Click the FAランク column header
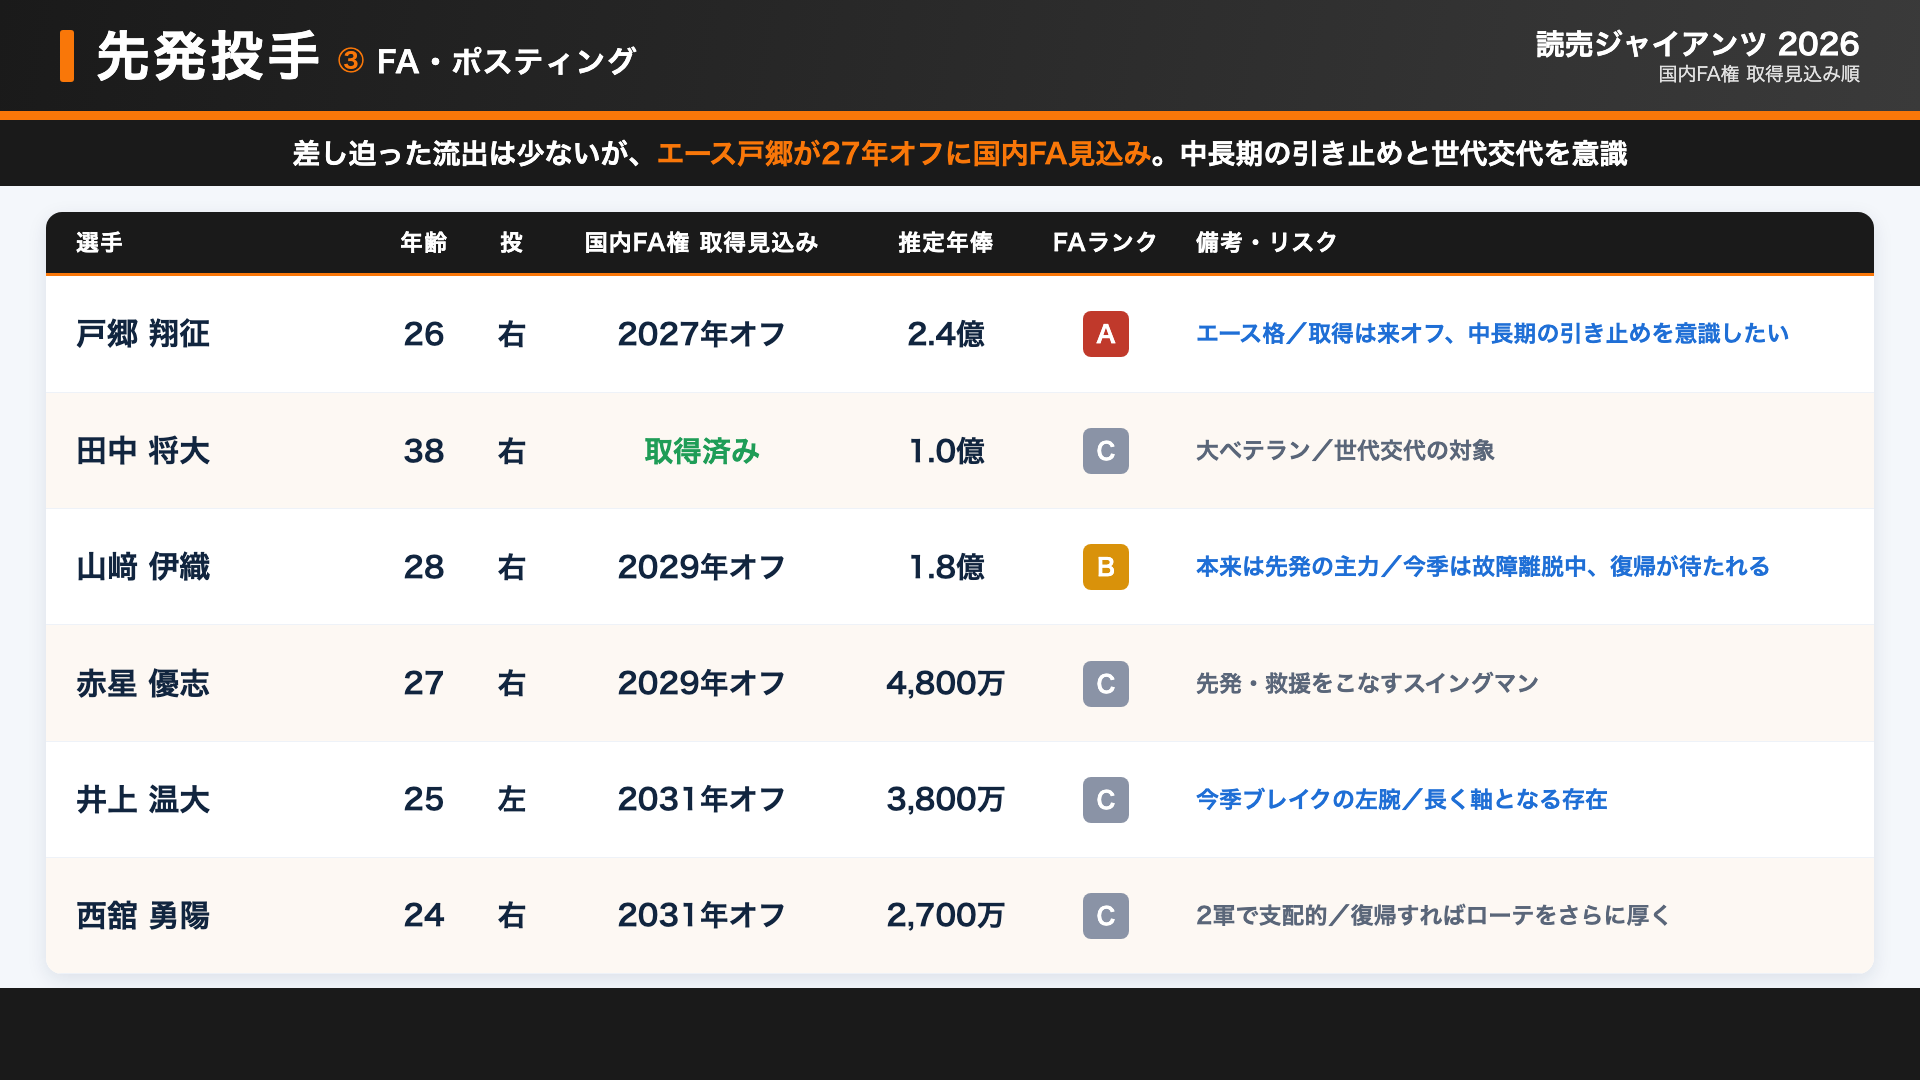Image resolution: width=1920 pixels, height=1080 pixels. coord(1105,243)
